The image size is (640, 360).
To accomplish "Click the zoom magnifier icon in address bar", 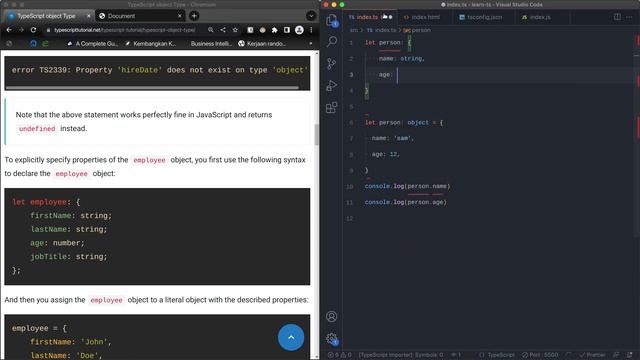I will tap(211, 30).
